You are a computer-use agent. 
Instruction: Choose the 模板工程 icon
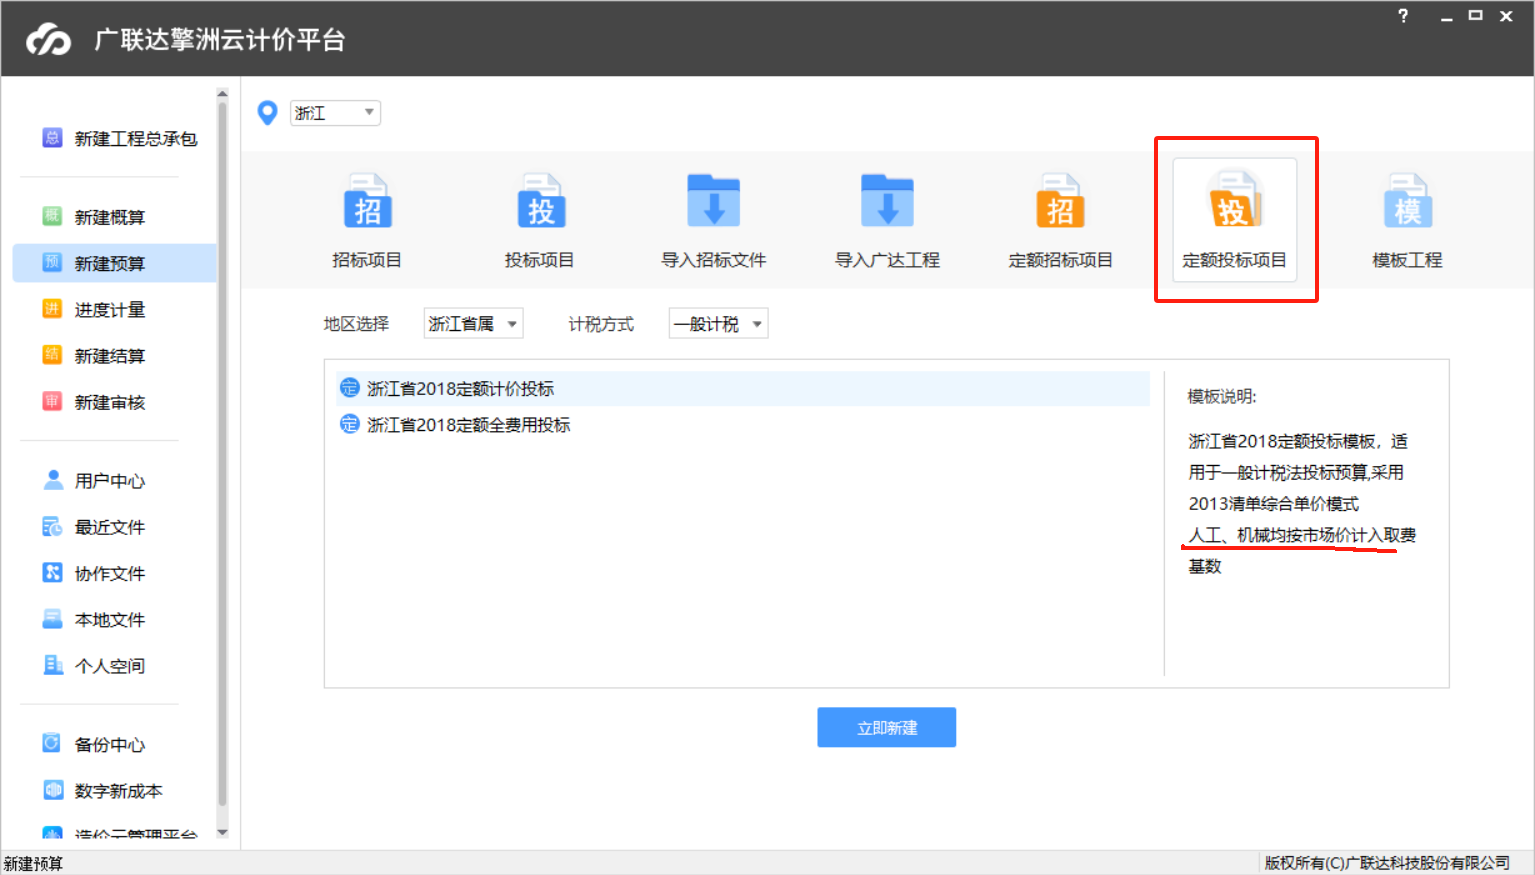click(1408, 201)
